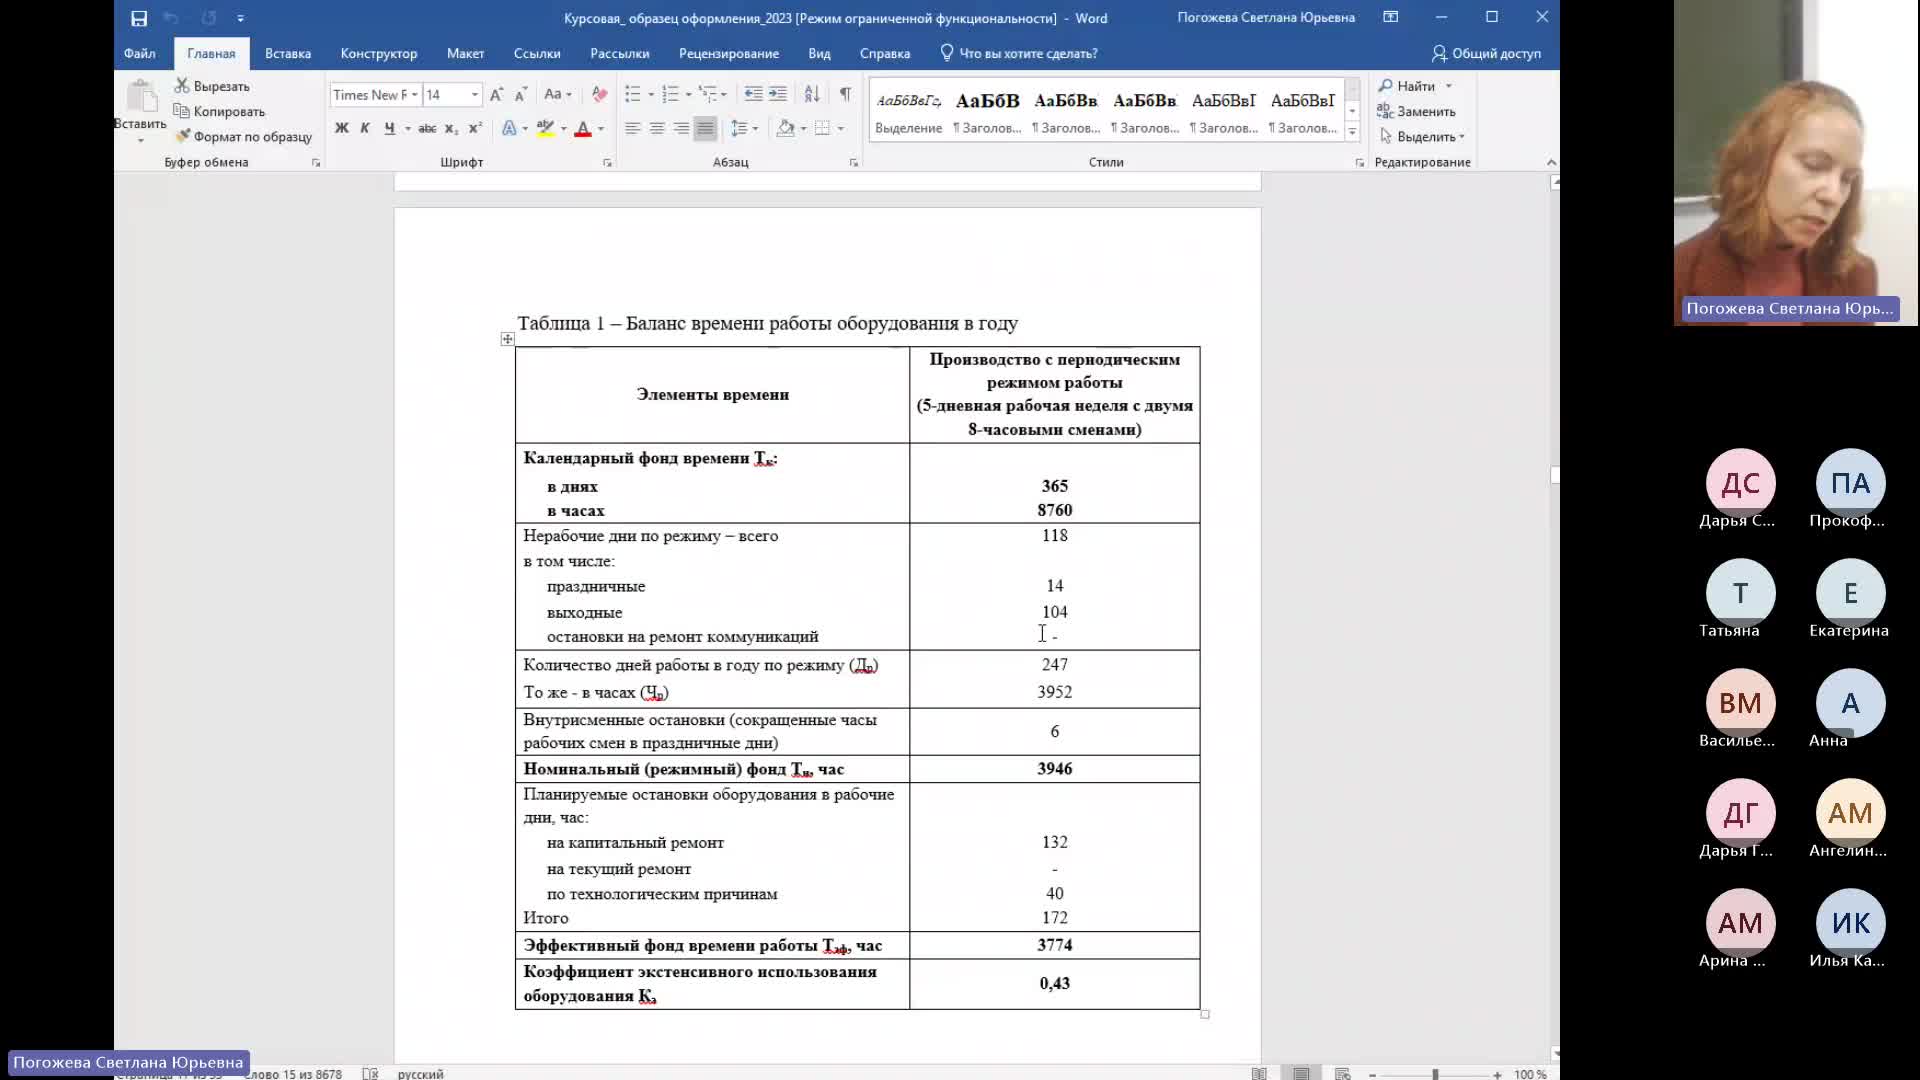The height and width of the screenshot is (1080, 1920).
Task: Click Копировать (Copy)
Action: click(219, 111)
